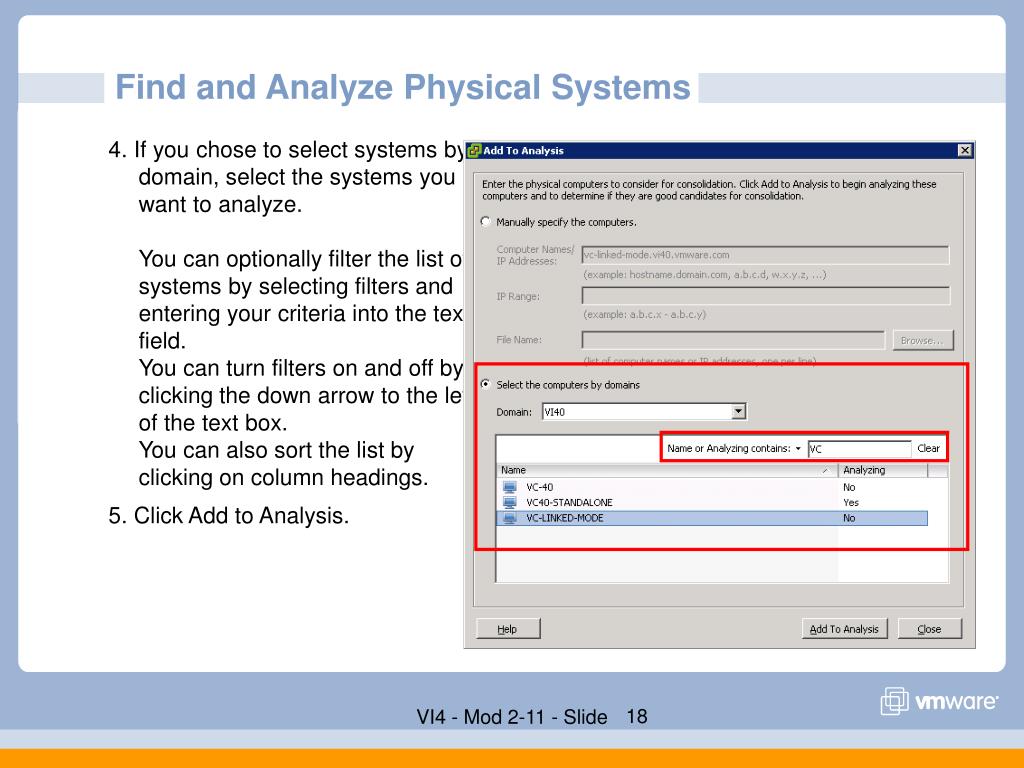Select the VC-40 row
Viewport: 1024px width, 768px height.
(x=712, y=487)
